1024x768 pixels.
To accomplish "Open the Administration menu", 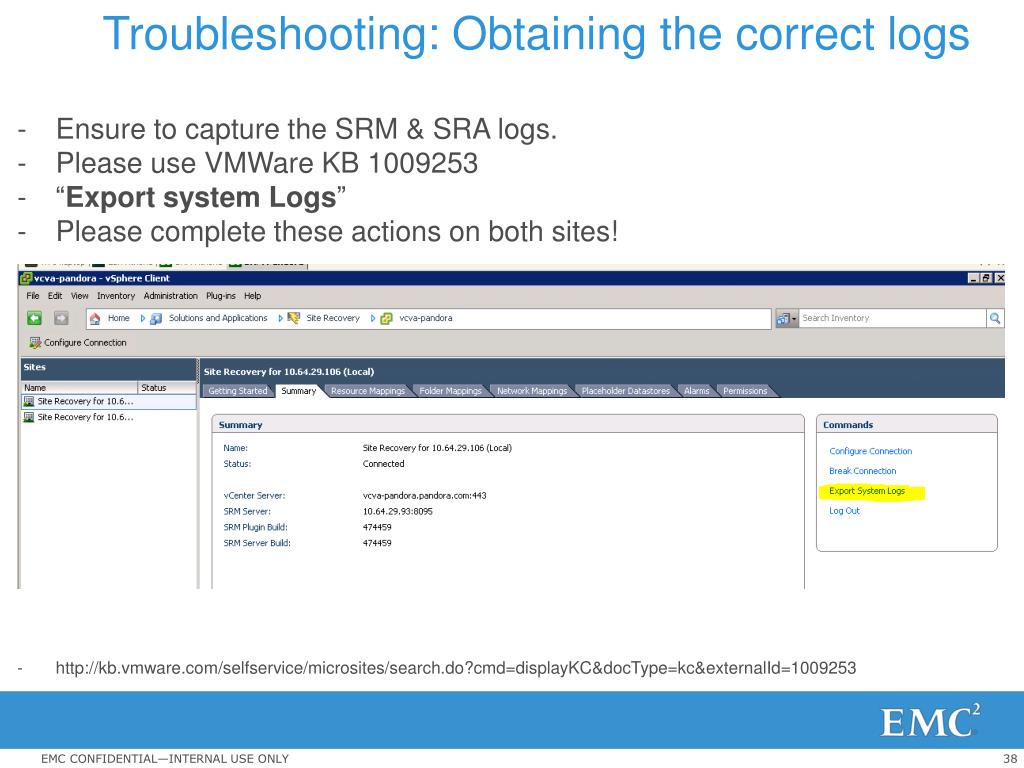I will tap(170, 296).
